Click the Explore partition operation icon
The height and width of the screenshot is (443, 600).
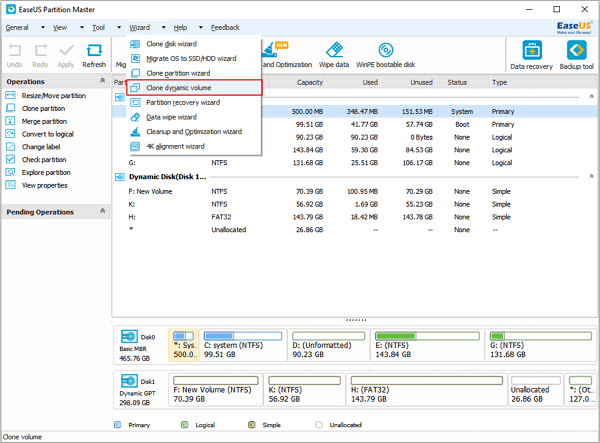pos(10,172)
